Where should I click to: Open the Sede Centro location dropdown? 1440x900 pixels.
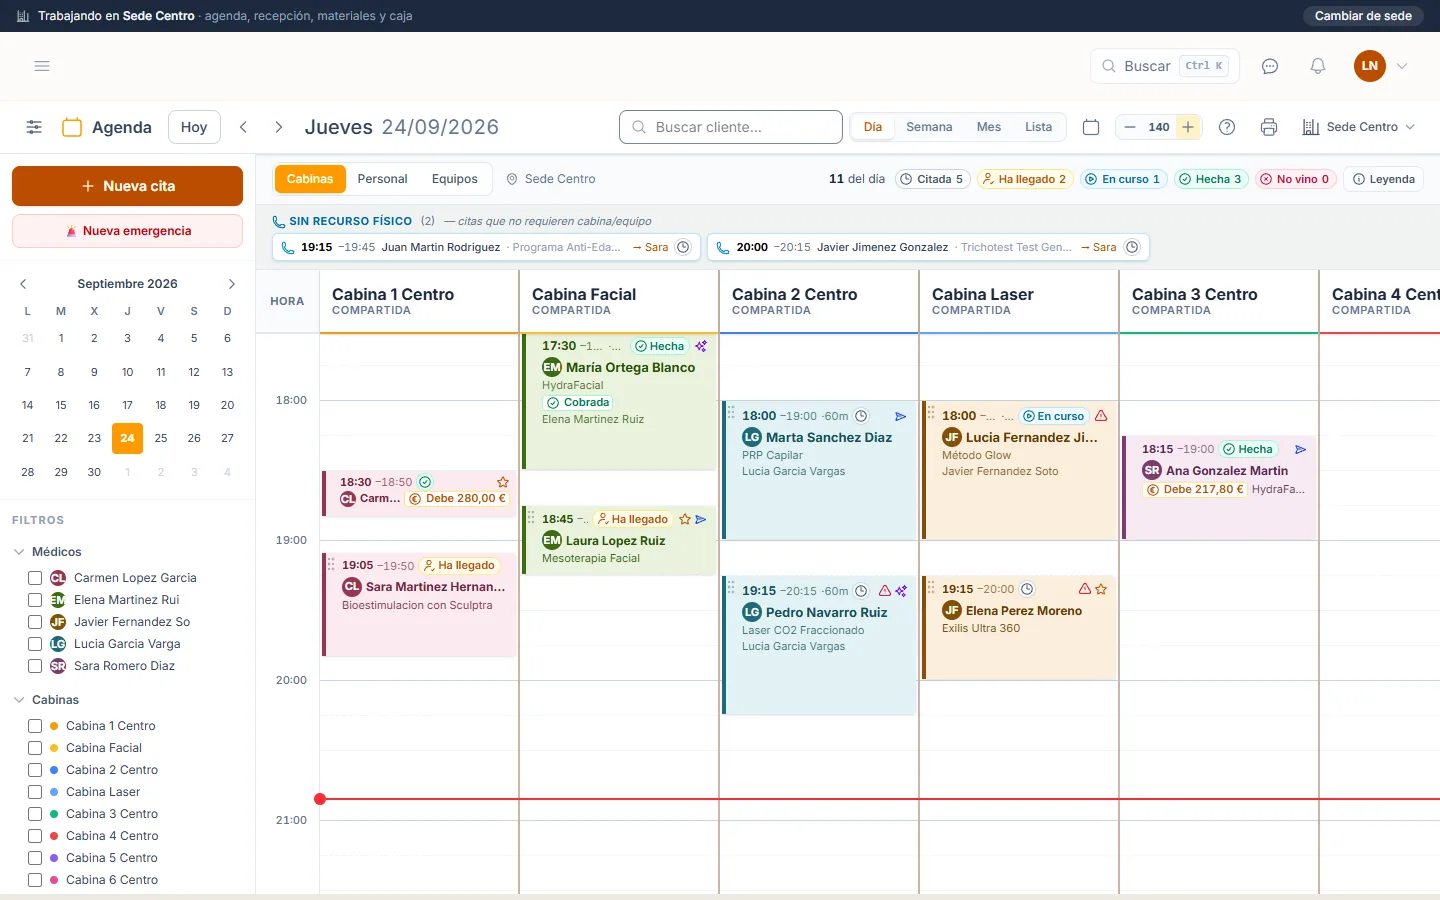point(1359,127)
